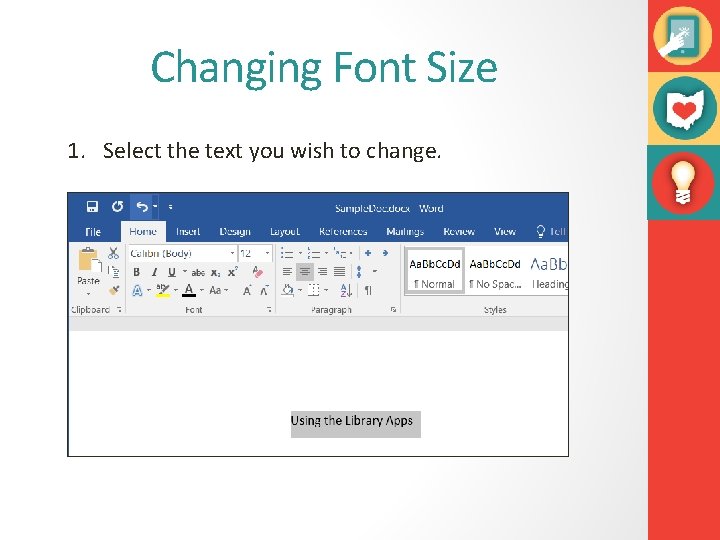Image resolution: width=720 pixels, height=540 pixels.
Task: Switch to the References tab
Action: 343,232
